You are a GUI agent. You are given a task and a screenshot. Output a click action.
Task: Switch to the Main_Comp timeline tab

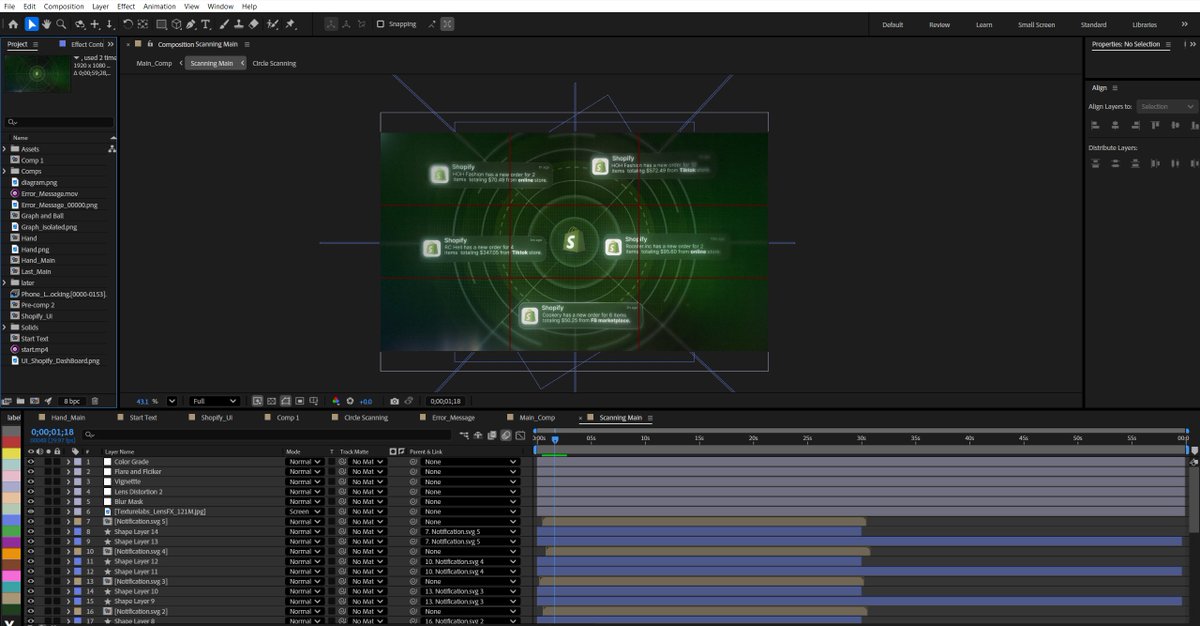click(x=537, y=417)
